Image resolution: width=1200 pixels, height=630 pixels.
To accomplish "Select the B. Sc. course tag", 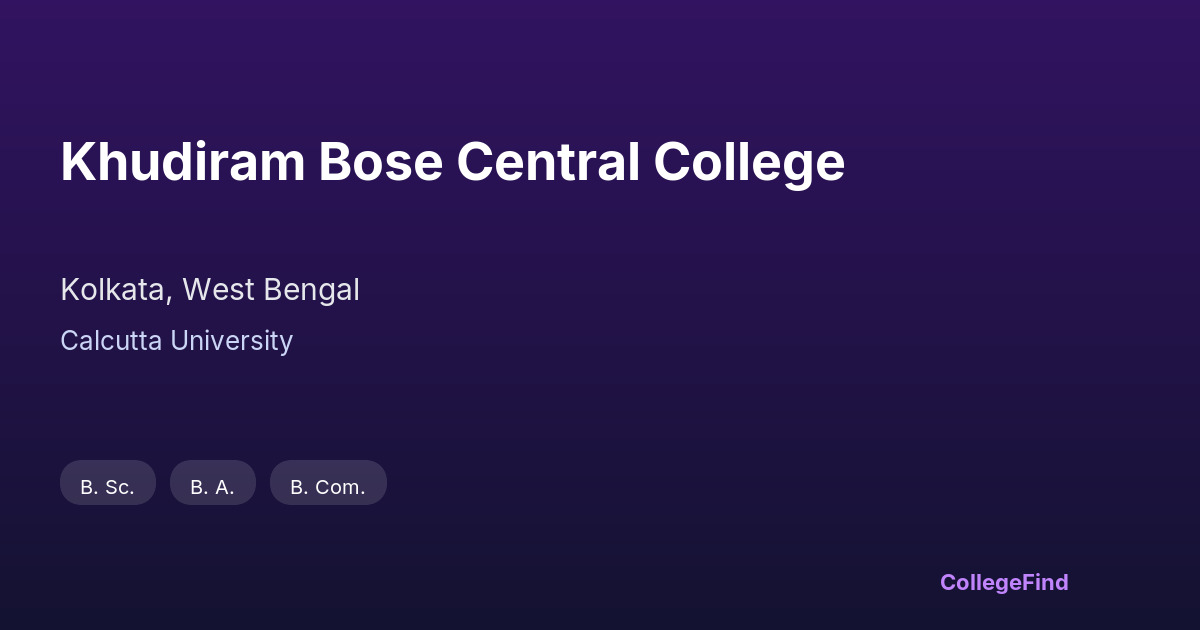I will point(108,487).
